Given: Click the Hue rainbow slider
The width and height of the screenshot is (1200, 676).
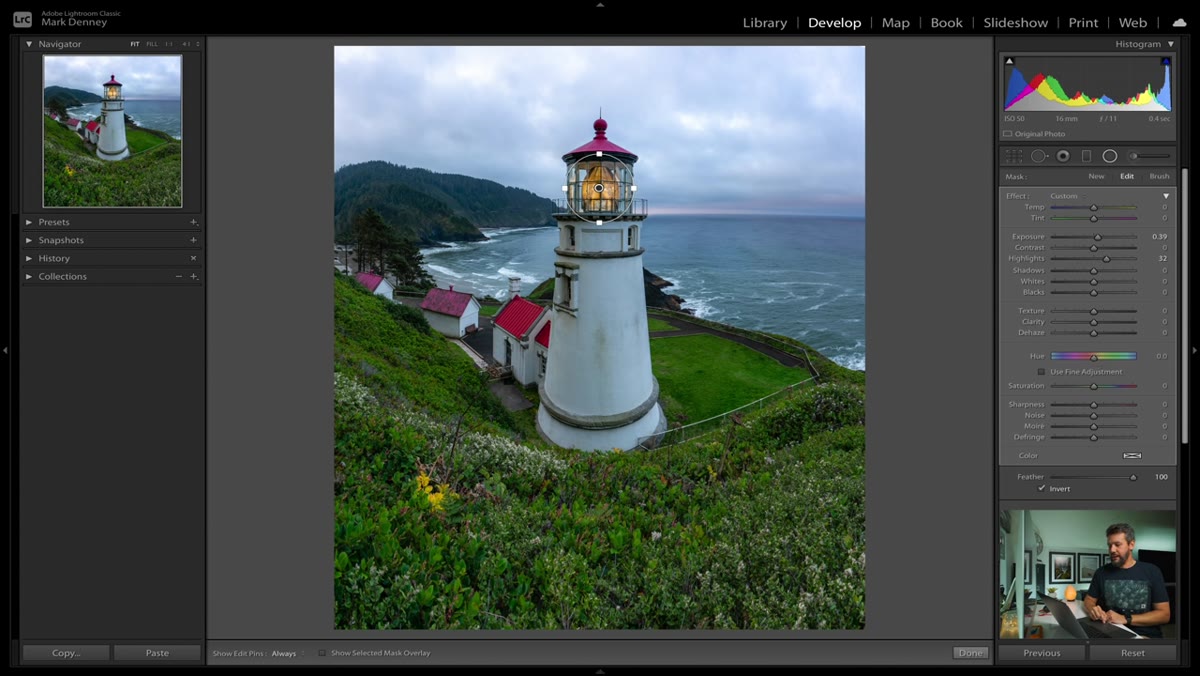Looking at the screenshot, I should (x=1093, y=356).
